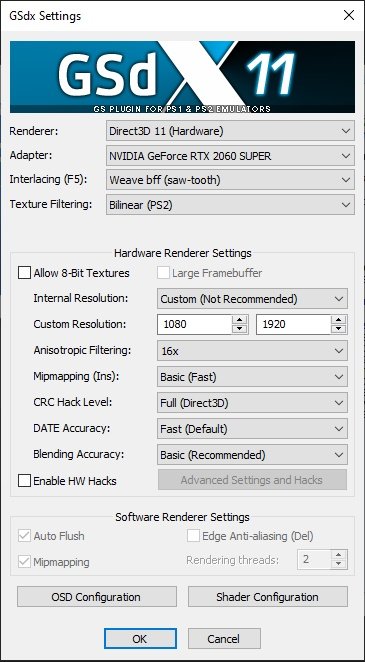Change the Texture Filtering selection
The width and height of the screenshot is (365, 662).
click(x=230, y=205)
